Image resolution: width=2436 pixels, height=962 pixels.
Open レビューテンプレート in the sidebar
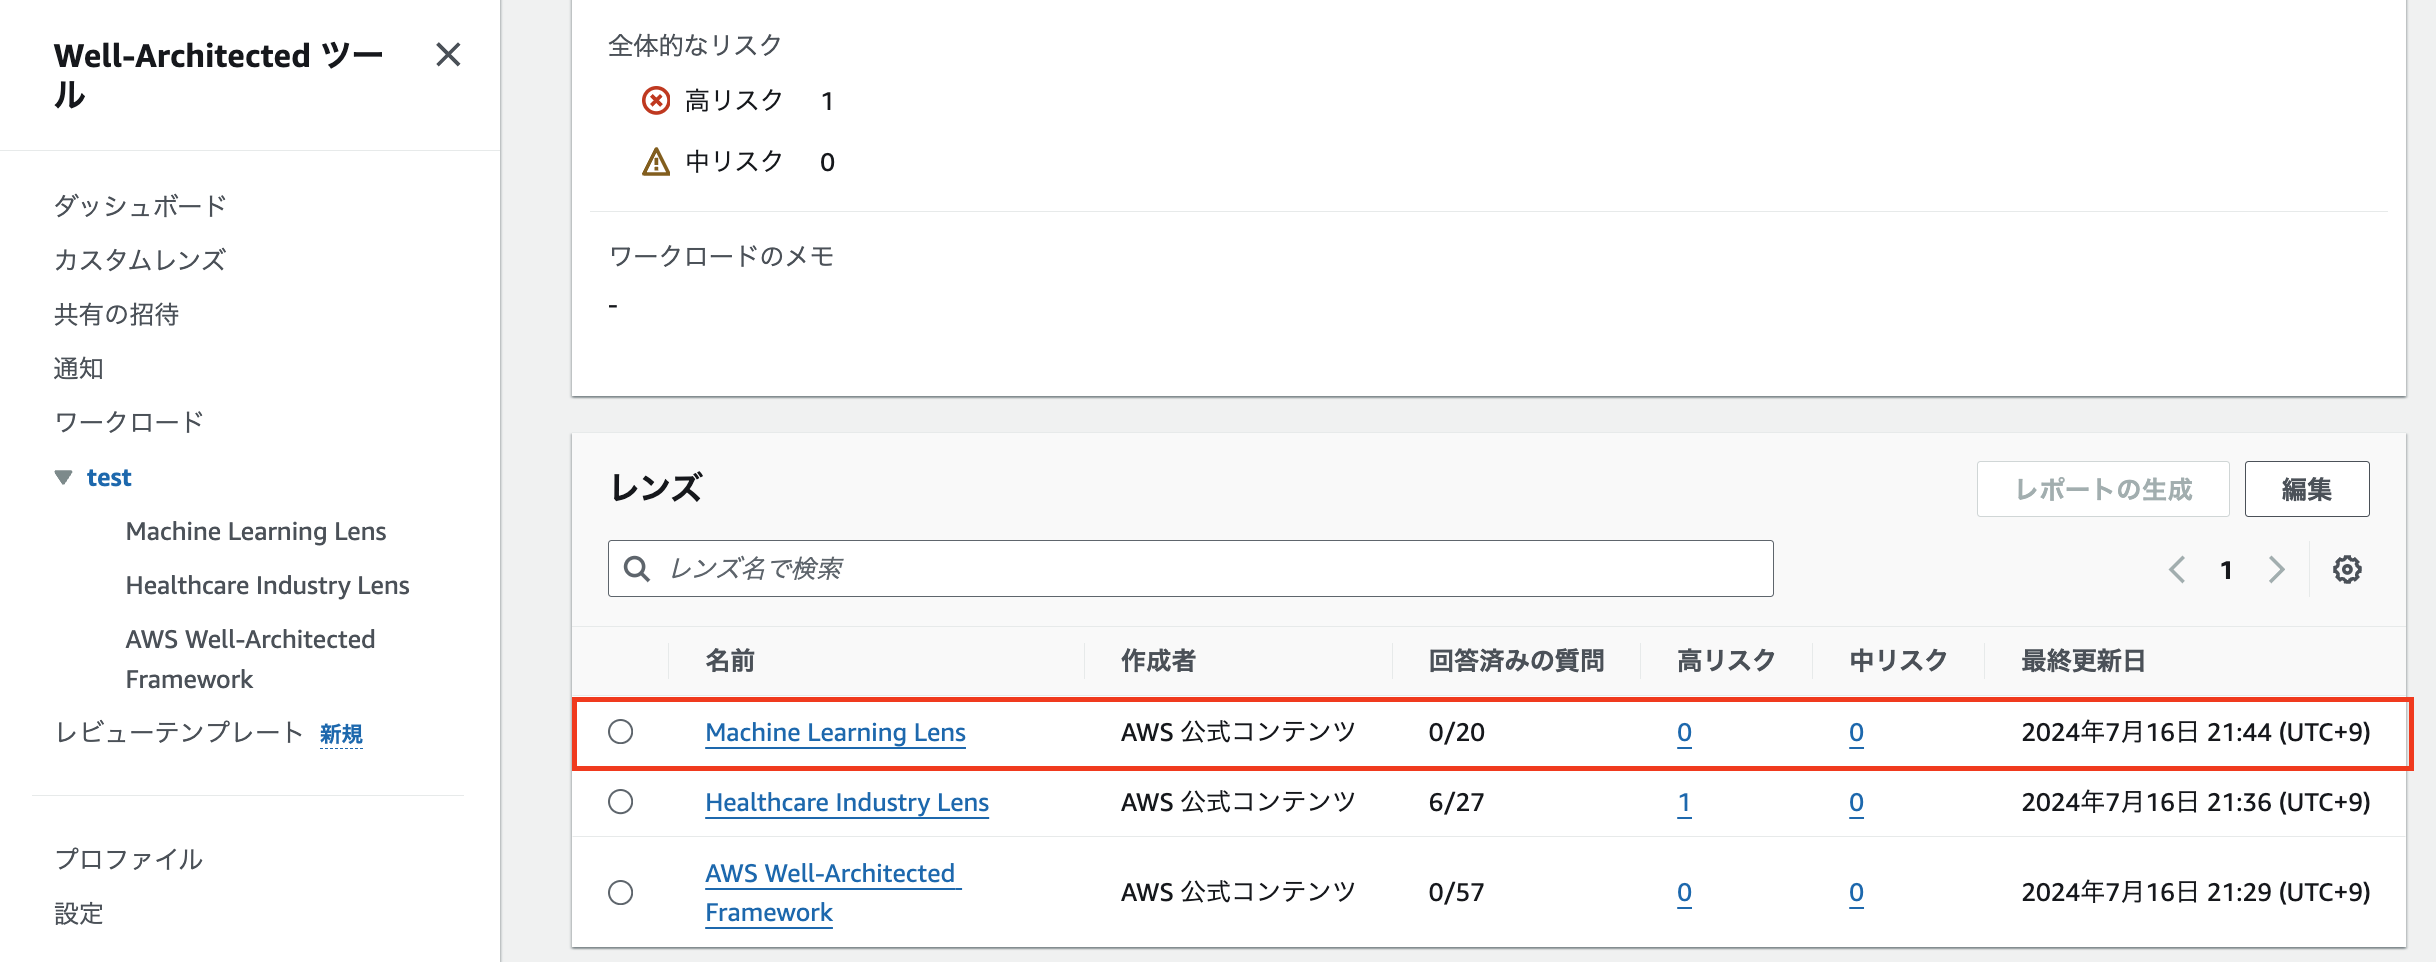pyautogui.click(x=179, y=733)
